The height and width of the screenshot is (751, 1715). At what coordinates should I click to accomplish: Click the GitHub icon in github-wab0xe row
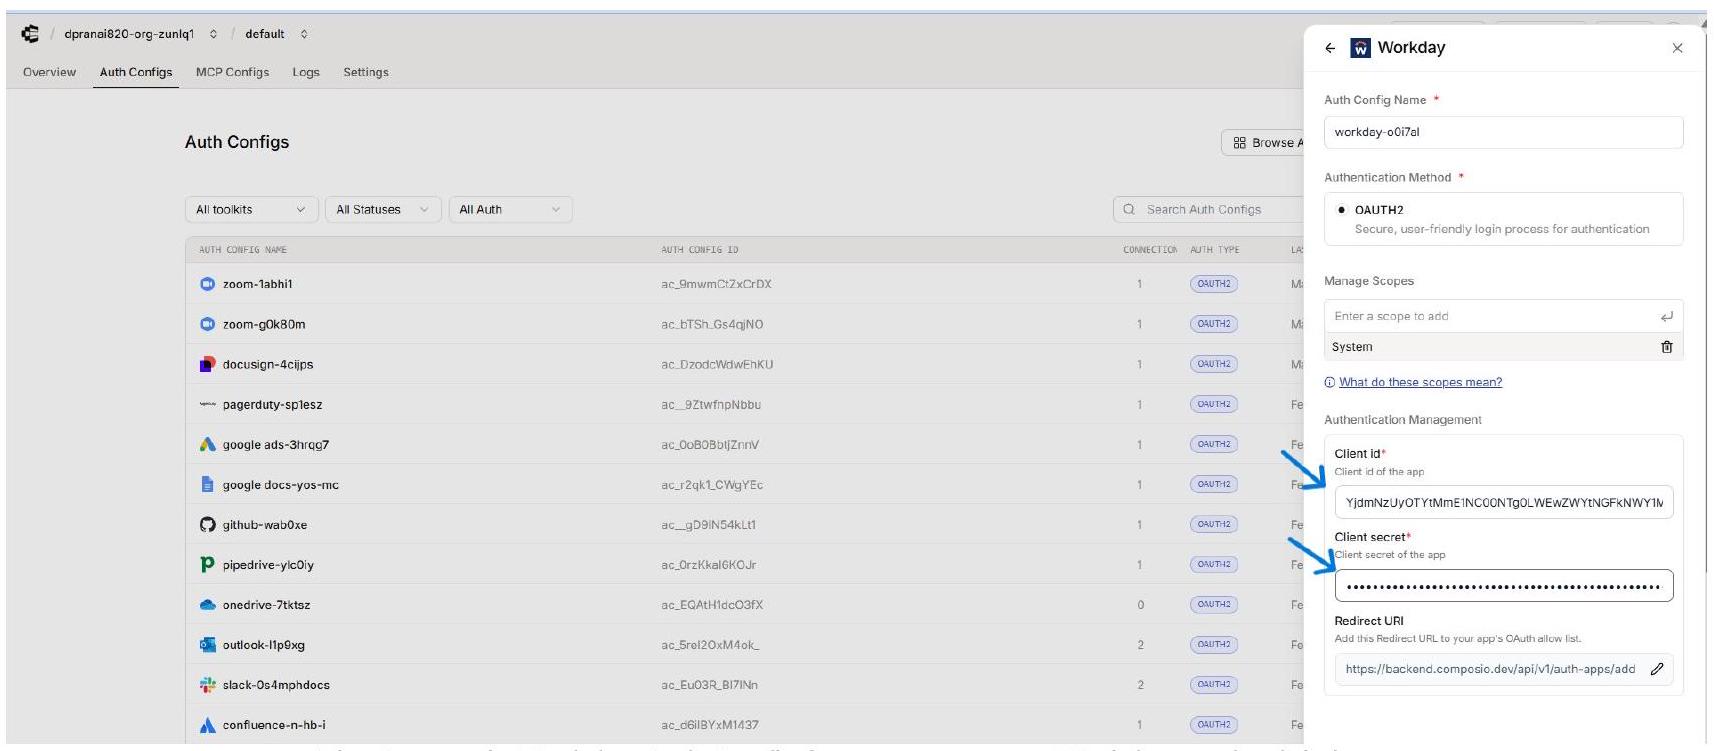207,524
